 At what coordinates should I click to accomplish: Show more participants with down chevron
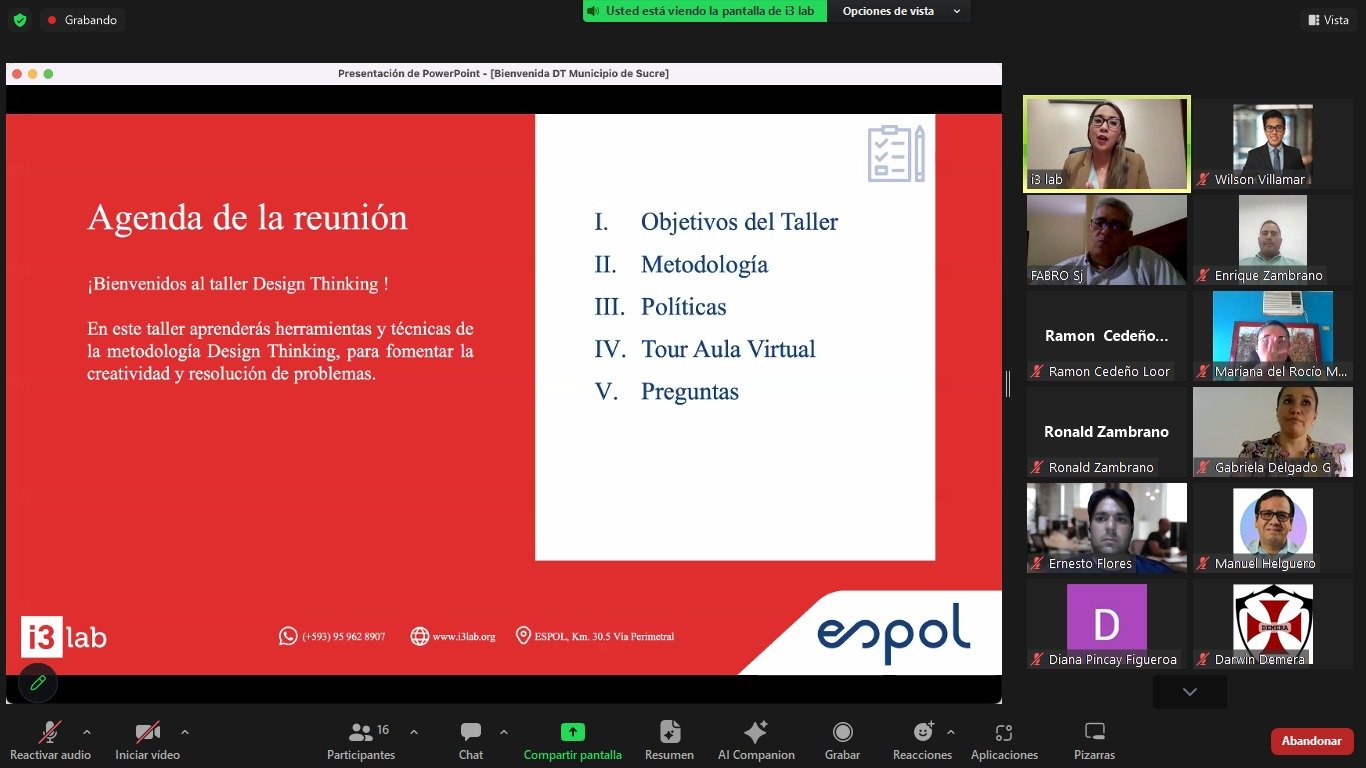click(1190, 692)
